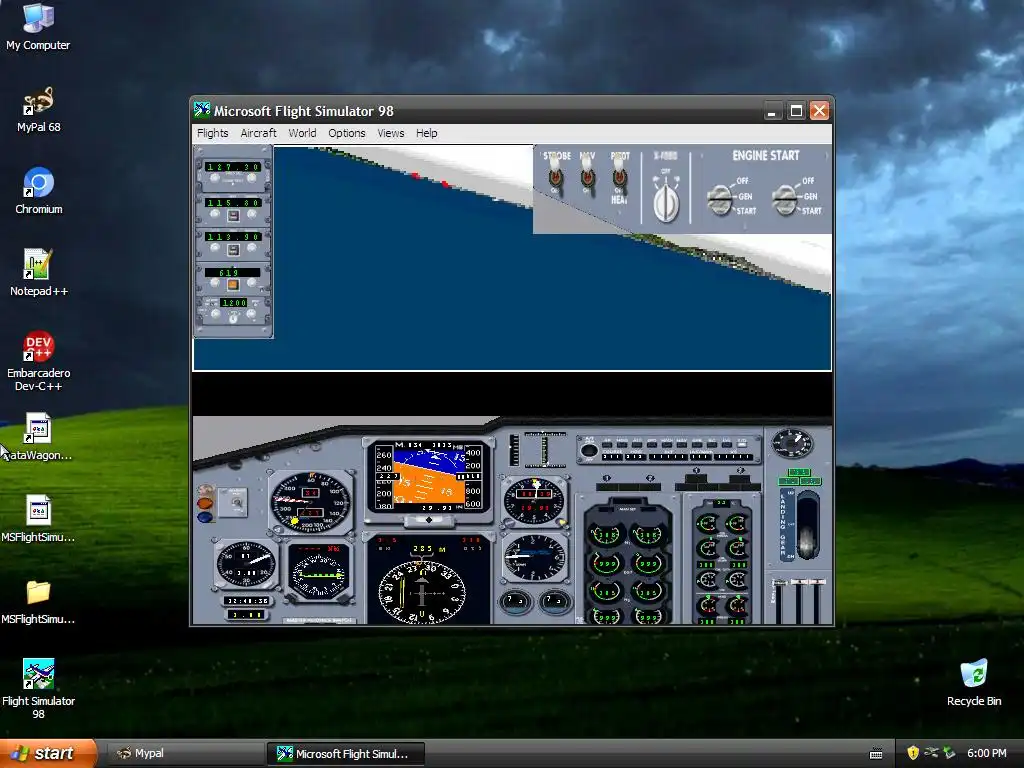Click the security shield tray icon
1024x768 pixels.
coord(913,753)
